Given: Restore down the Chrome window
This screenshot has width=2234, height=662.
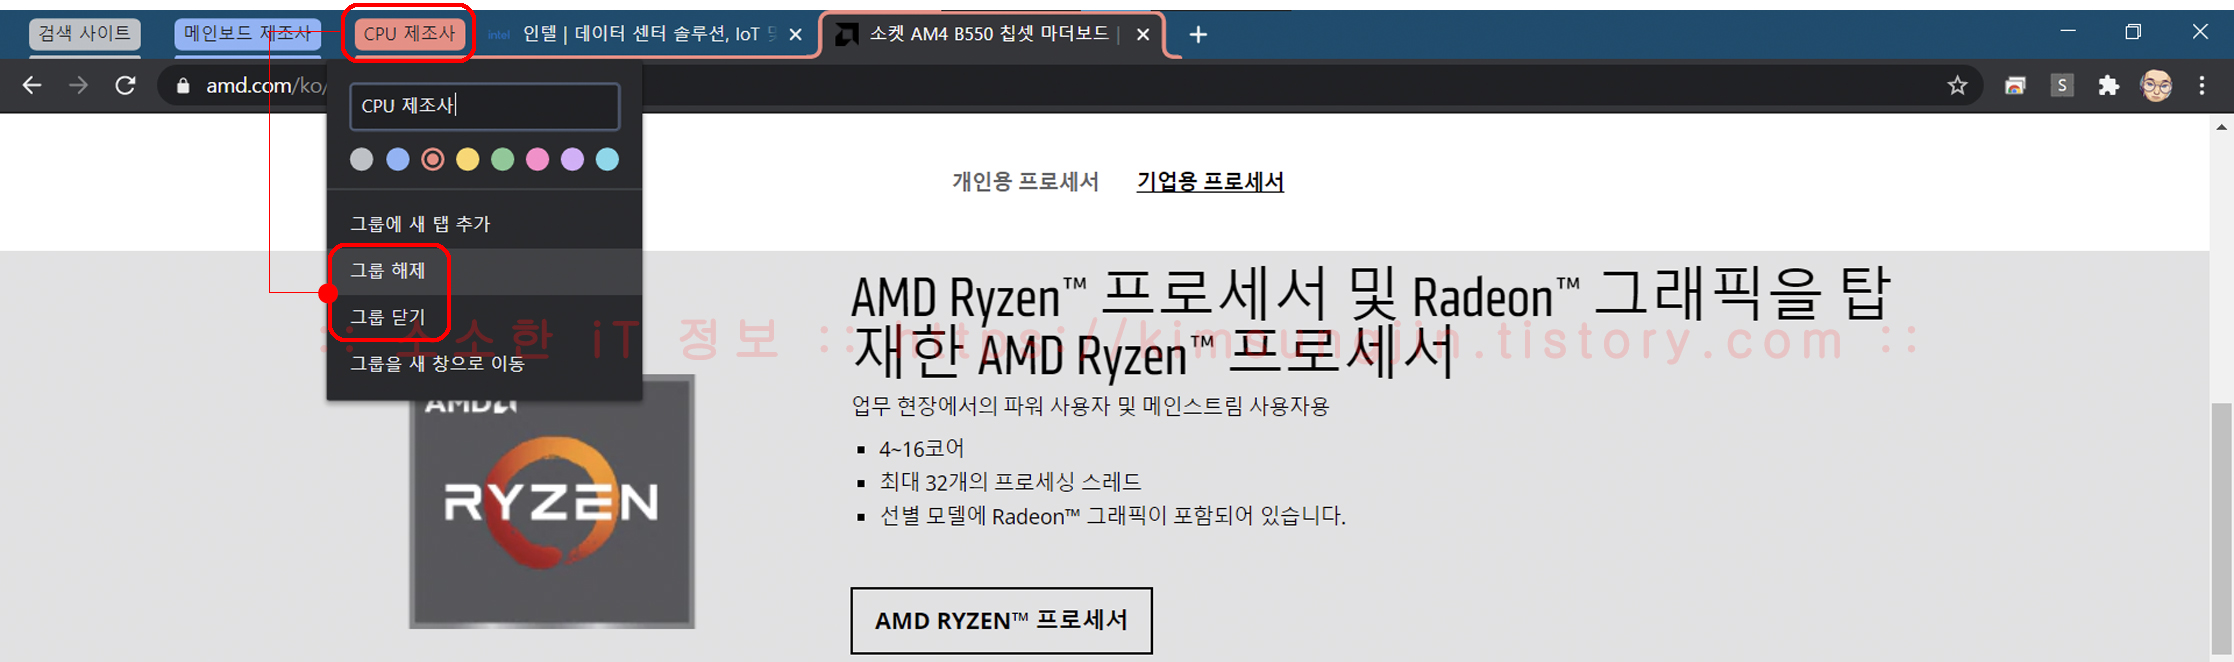Looking at the screenshot, I should (x=2133, y=32).
